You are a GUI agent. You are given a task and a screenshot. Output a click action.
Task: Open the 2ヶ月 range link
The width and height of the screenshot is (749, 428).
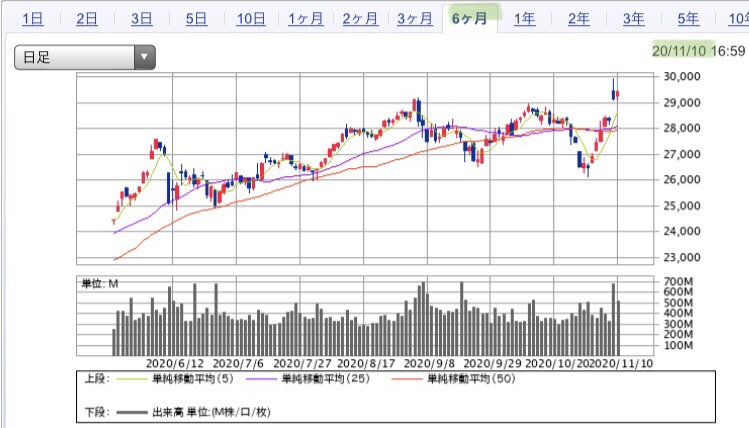click(360, 19)
